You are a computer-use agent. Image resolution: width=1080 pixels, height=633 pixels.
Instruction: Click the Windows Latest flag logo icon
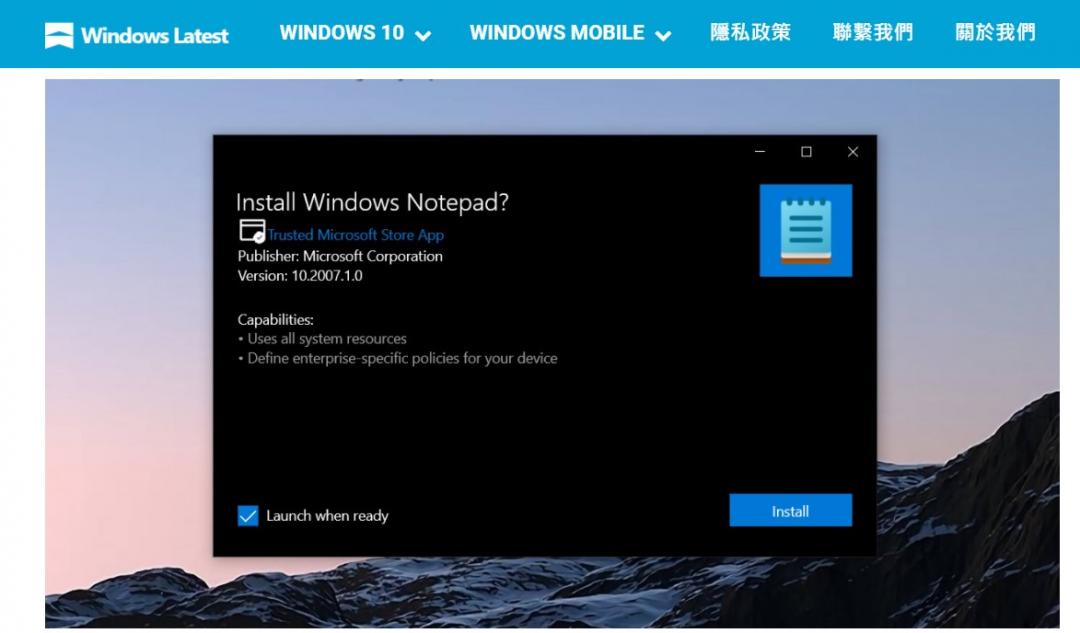pyautogui.click(x=59, y=36)
